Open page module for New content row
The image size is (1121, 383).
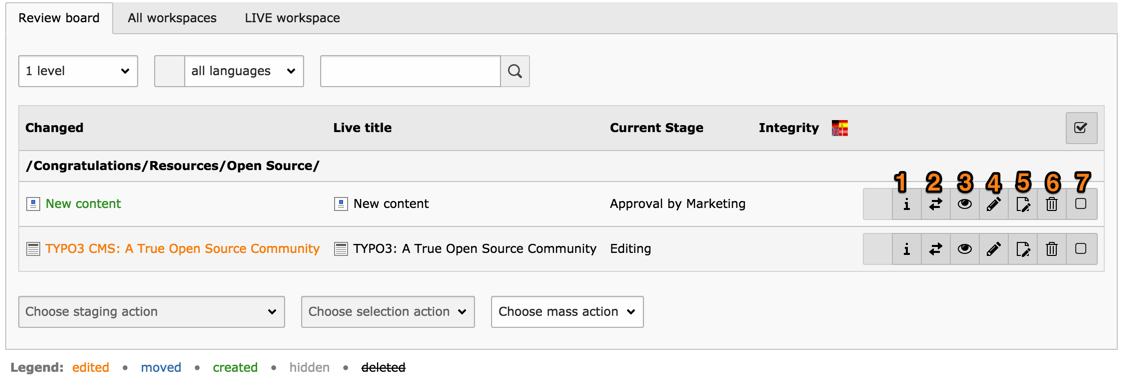1023,204
